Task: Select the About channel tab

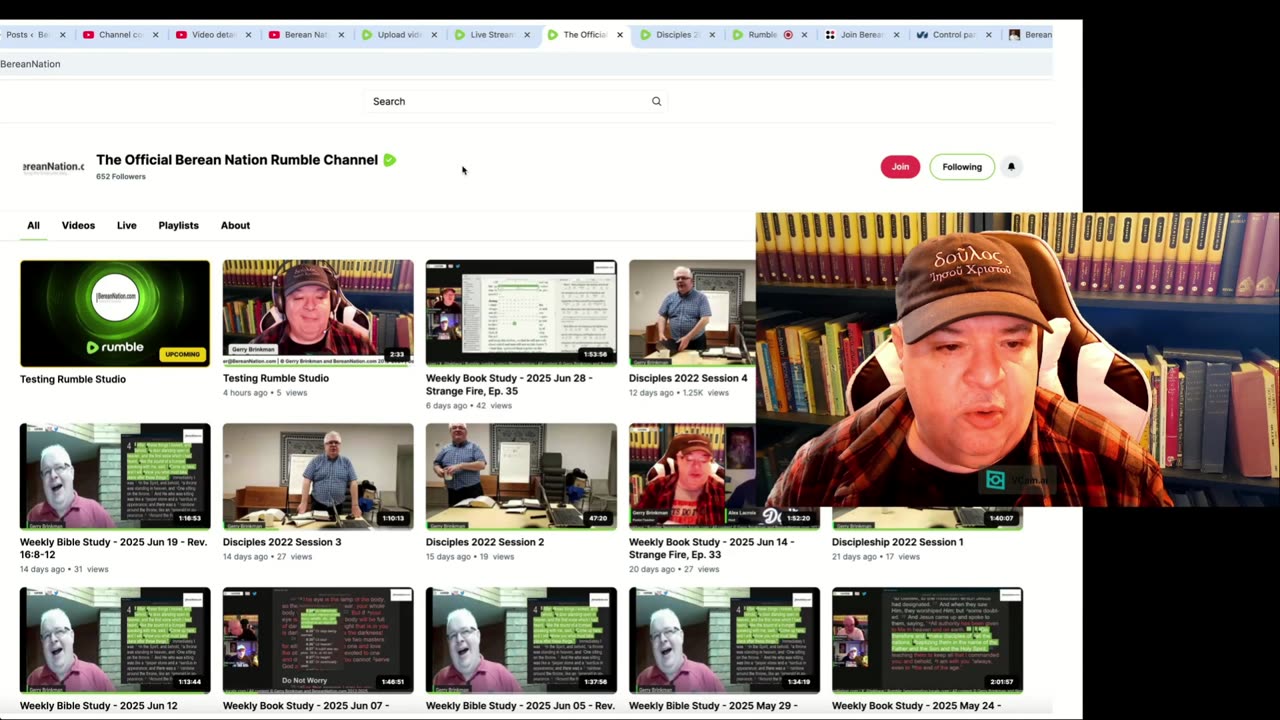Action: [x=235, y=225]
